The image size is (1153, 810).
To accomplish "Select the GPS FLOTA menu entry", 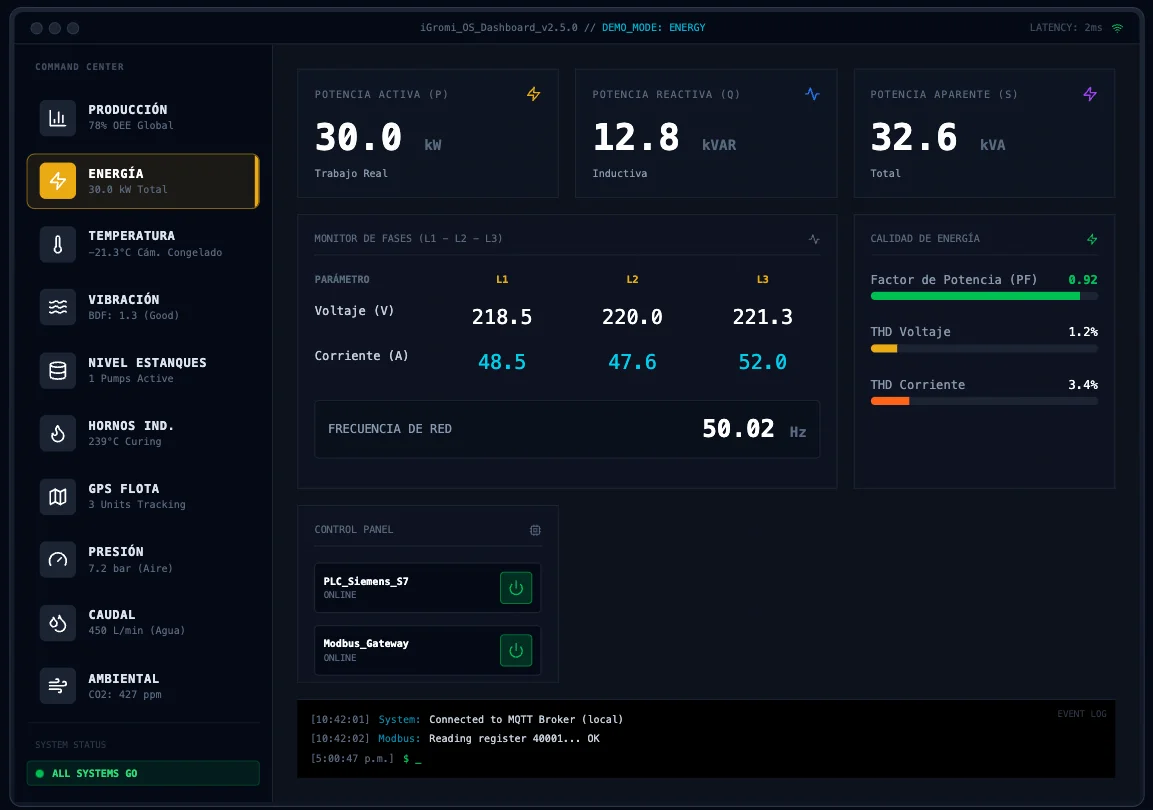I will coord(143,496).
